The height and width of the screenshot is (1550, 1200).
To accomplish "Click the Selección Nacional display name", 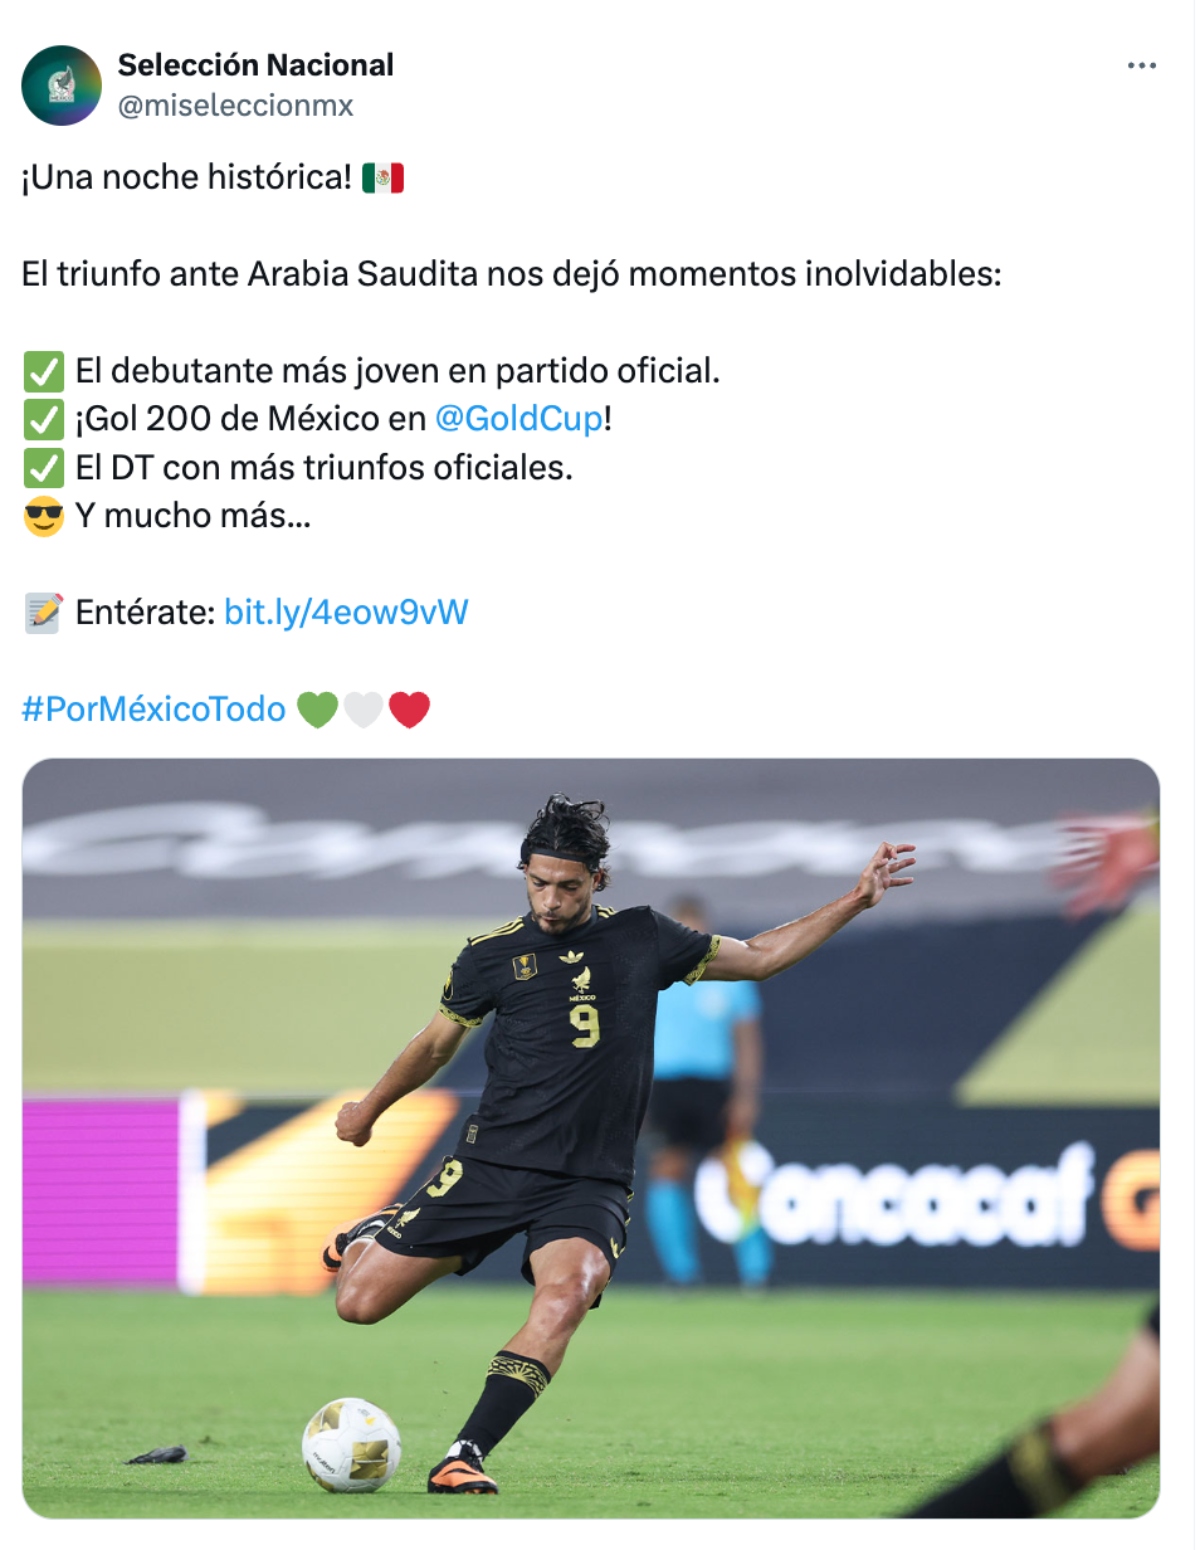I will tap(256, 65).
